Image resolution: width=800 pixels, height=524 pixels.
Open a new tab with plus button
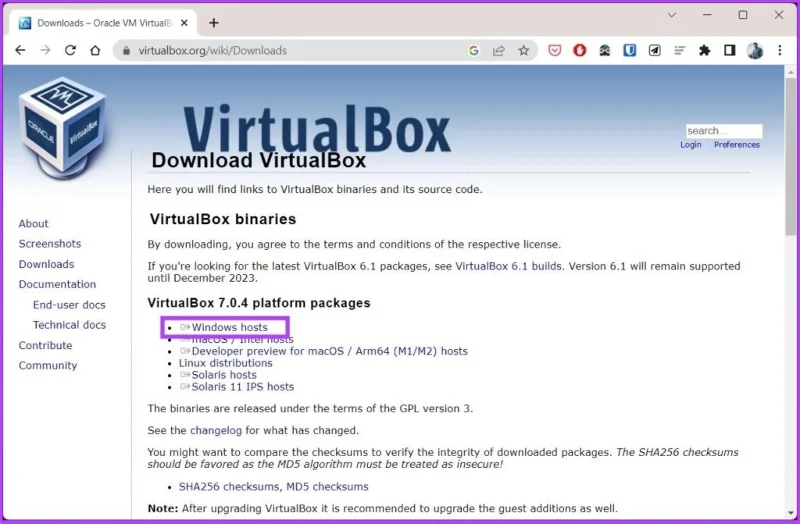[214, 23]
